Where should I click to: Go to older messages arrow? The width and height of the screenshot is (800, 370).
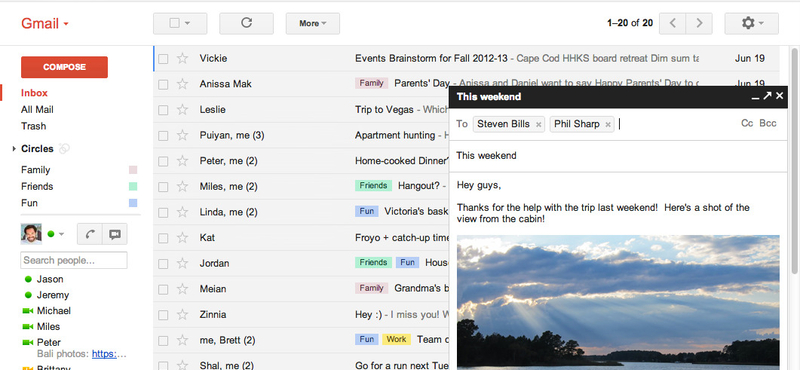[x=699, y=23]
